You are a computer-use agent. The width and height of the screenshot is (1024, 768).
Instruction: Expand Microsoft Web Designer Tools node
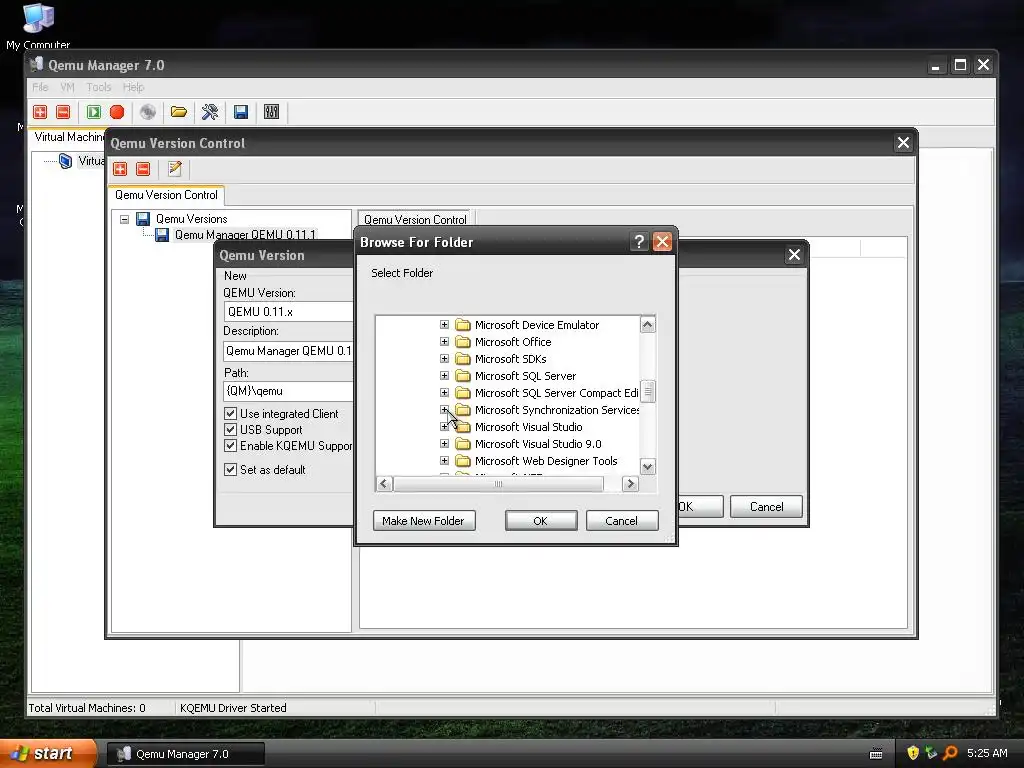[444, 460]
